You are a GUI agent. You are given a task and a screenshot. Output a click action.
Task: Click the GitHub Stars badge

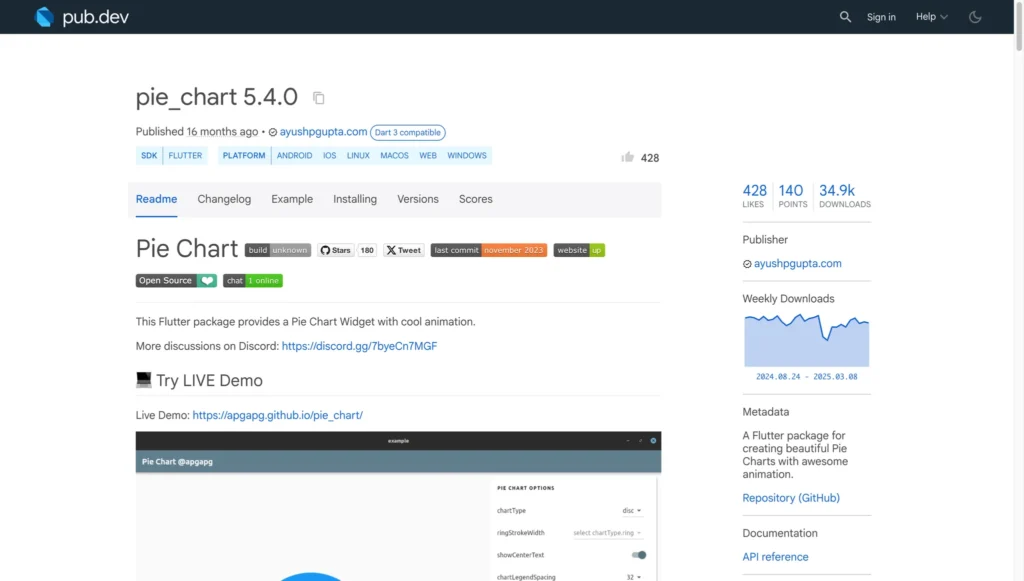click(336, 250)
